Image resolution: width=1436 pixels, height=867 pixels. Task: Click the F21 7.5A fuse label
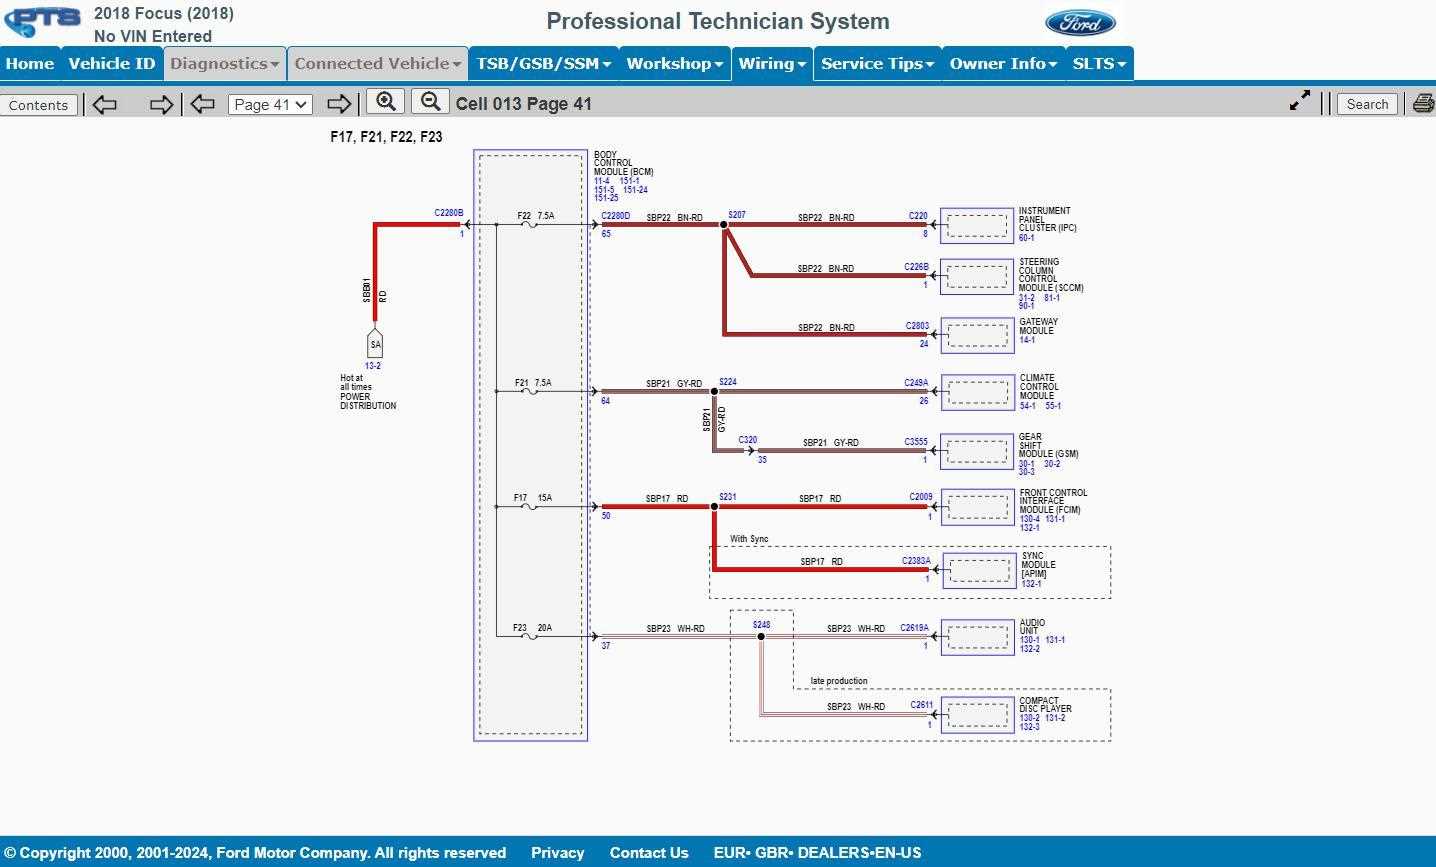(x=533, y=383)
